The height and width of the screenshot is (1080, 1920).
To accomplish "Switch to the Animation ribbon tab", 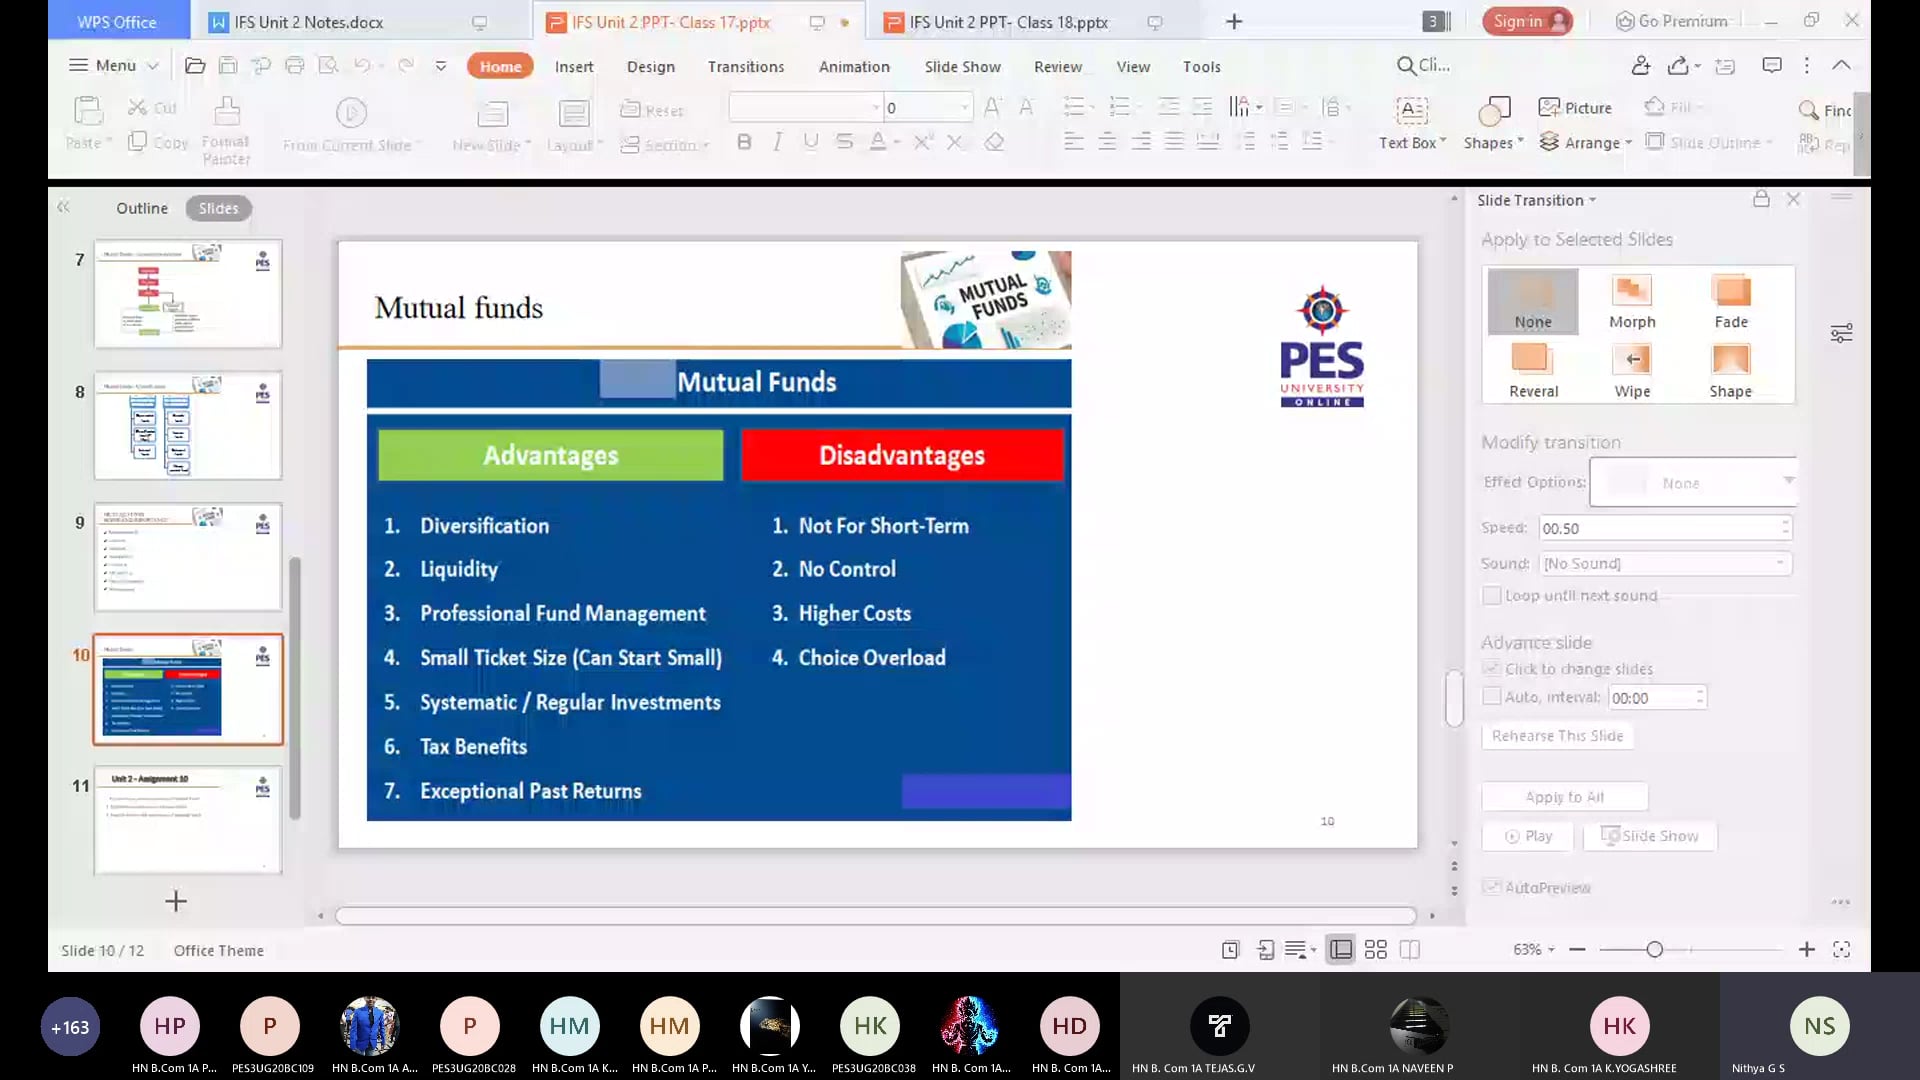I will [x=853, y=66].
